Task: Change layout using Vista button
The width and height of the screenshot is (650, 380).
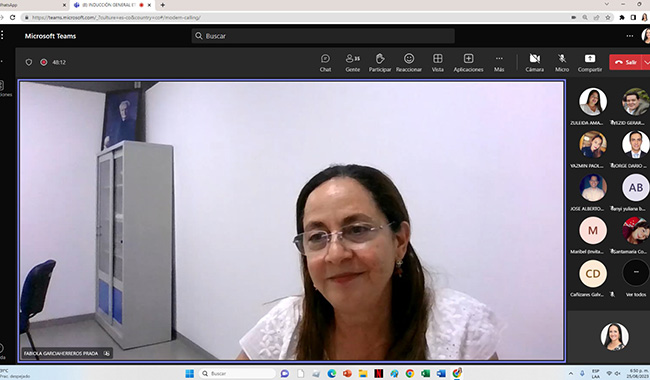Action: tap(438, 63)
